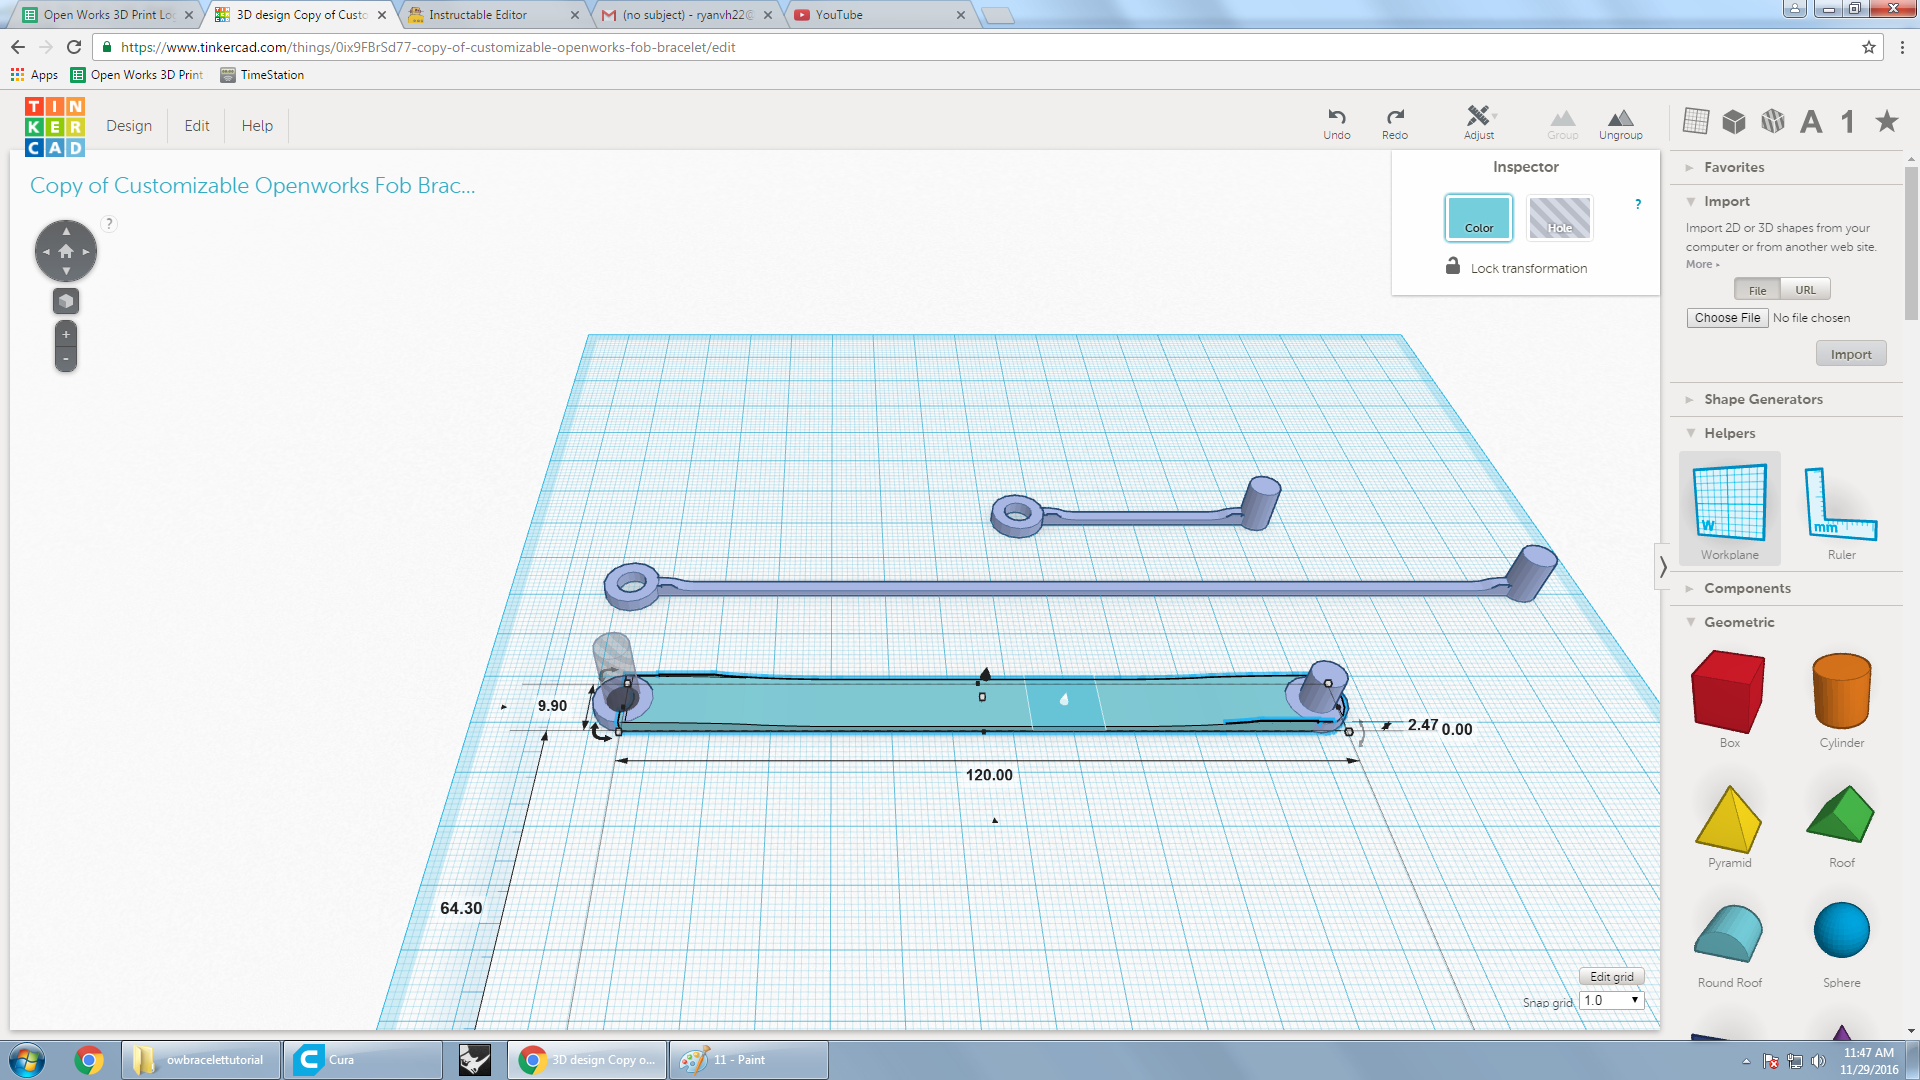
Task: Collapse the Helpers section
Action: pyautogui.click(x=1729, y=433)
